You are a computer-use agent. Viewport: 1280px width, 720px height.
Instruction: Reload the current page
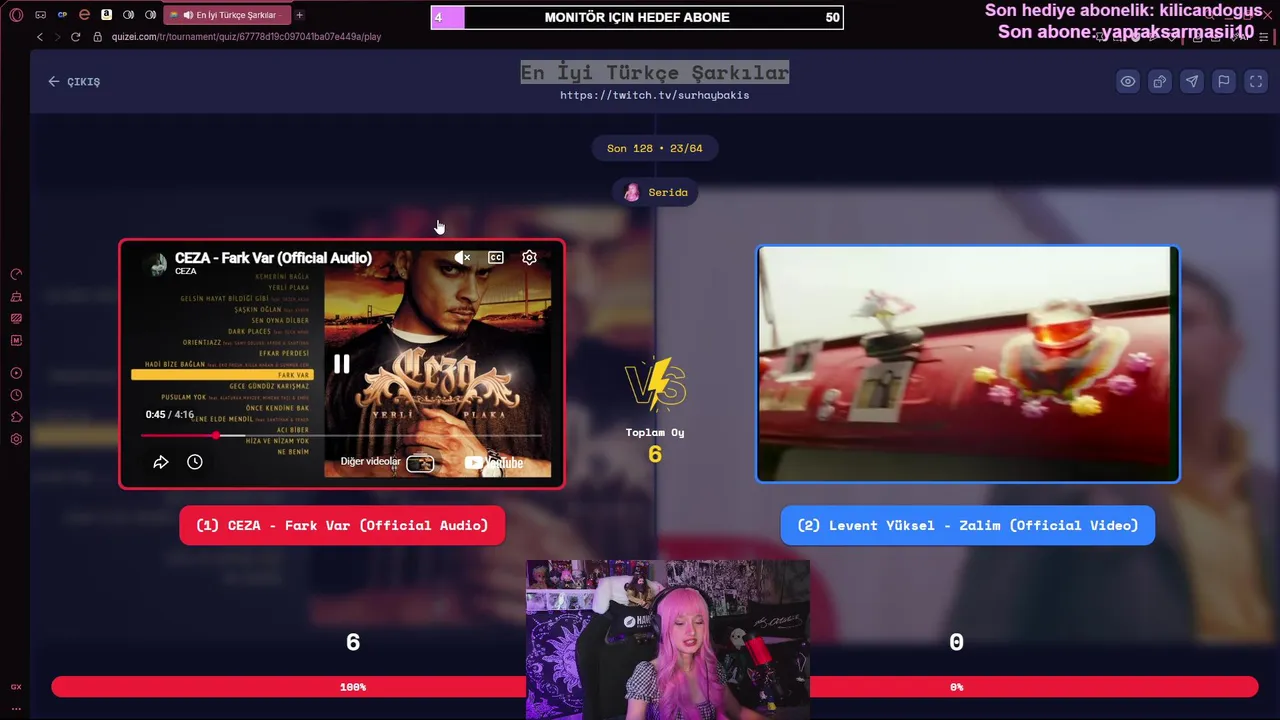pos(75,37)
